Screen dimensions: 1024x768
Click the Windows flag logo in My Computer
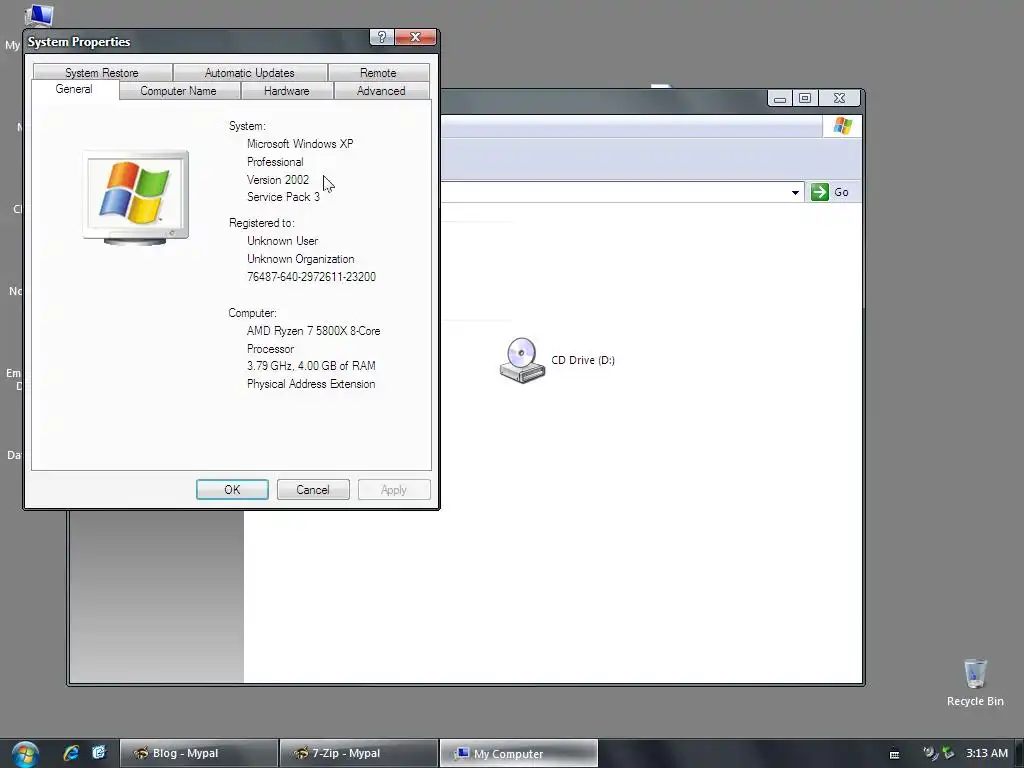[x=842, y=125]
